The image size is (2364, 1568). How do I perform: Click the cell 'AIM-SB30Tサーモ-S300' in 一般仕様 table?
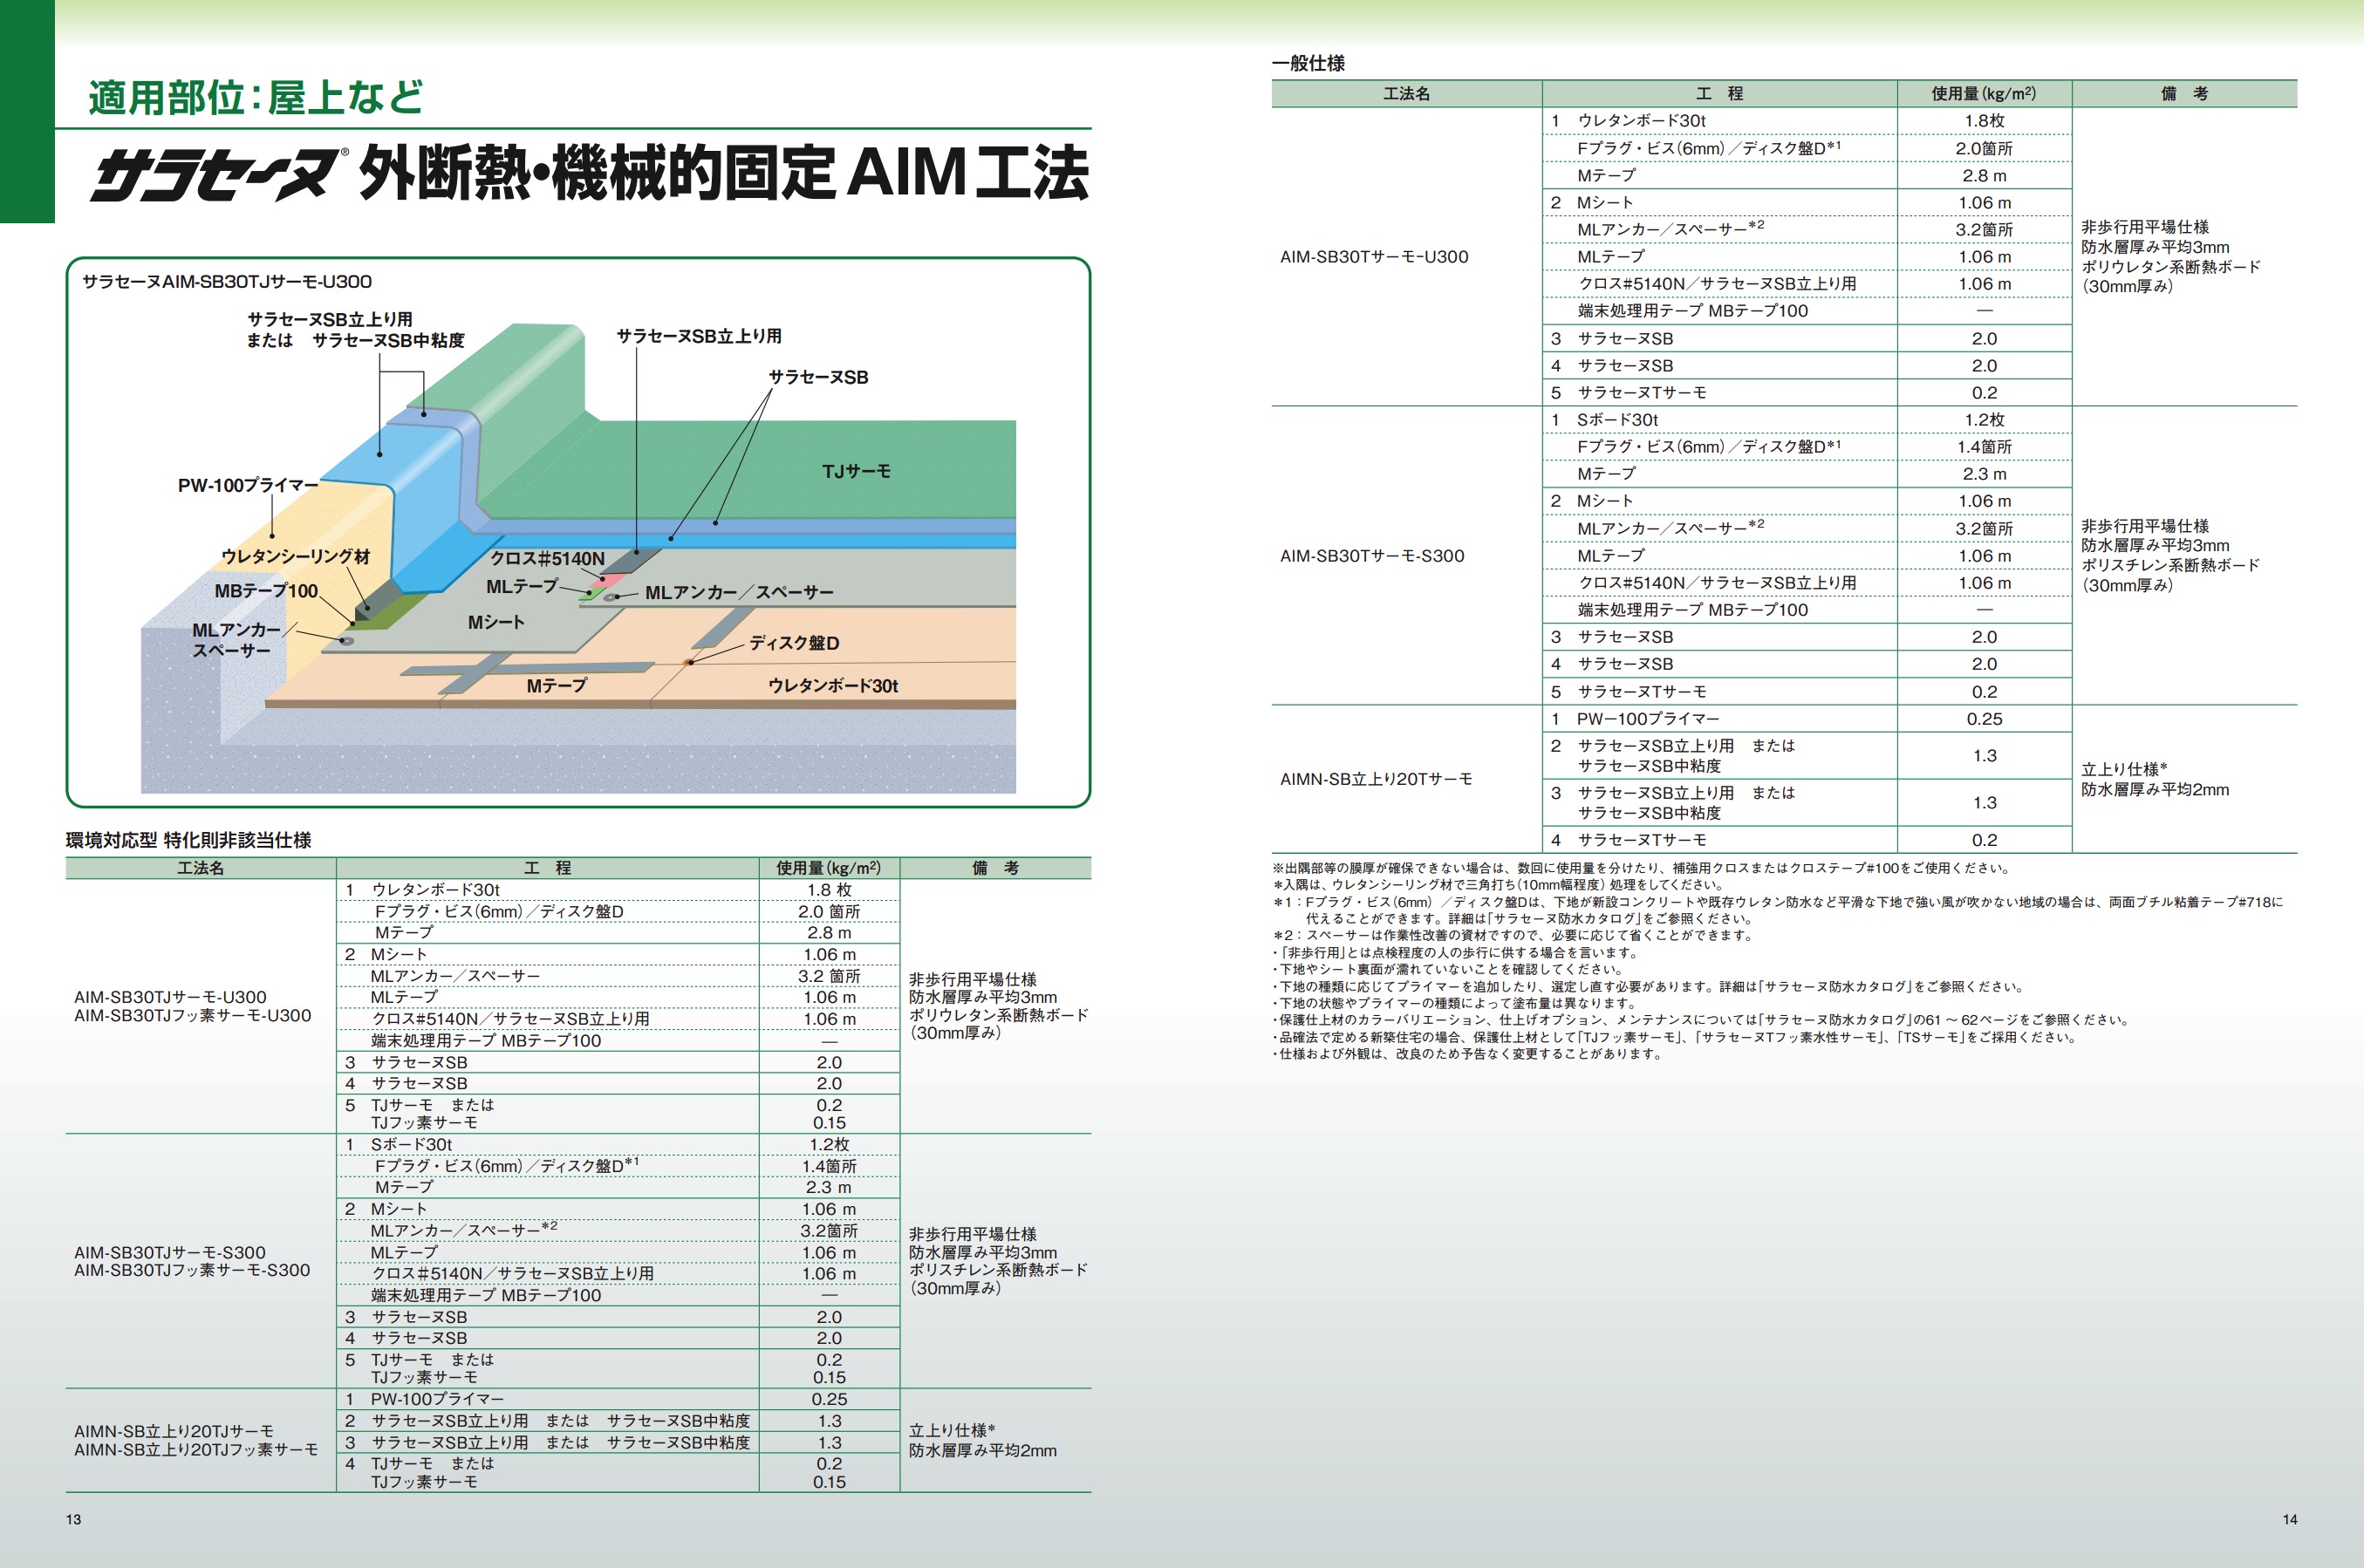click(x=1372, y=556)
